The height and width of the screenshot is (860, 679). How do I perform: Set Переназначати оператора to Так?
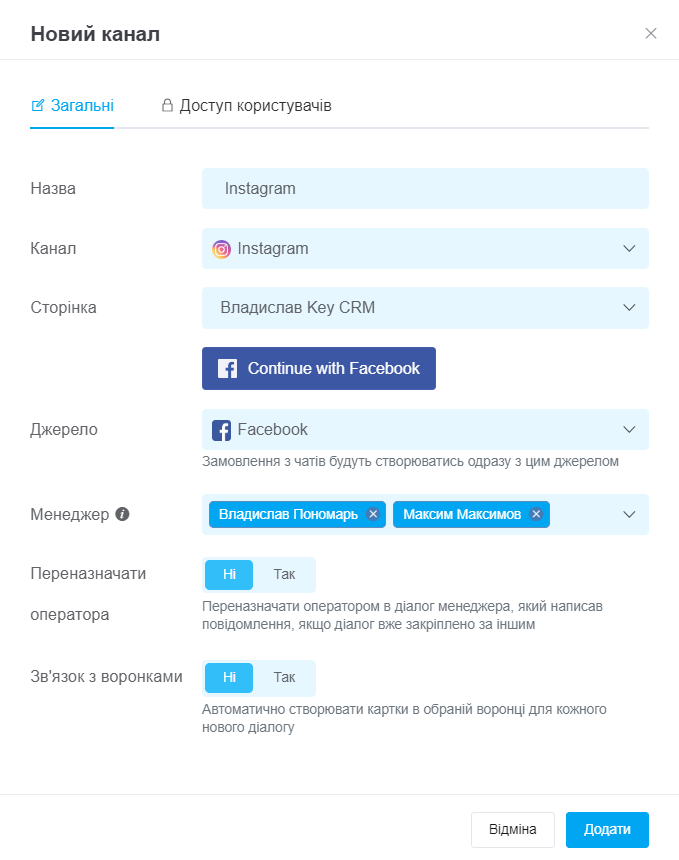(284, 574)
